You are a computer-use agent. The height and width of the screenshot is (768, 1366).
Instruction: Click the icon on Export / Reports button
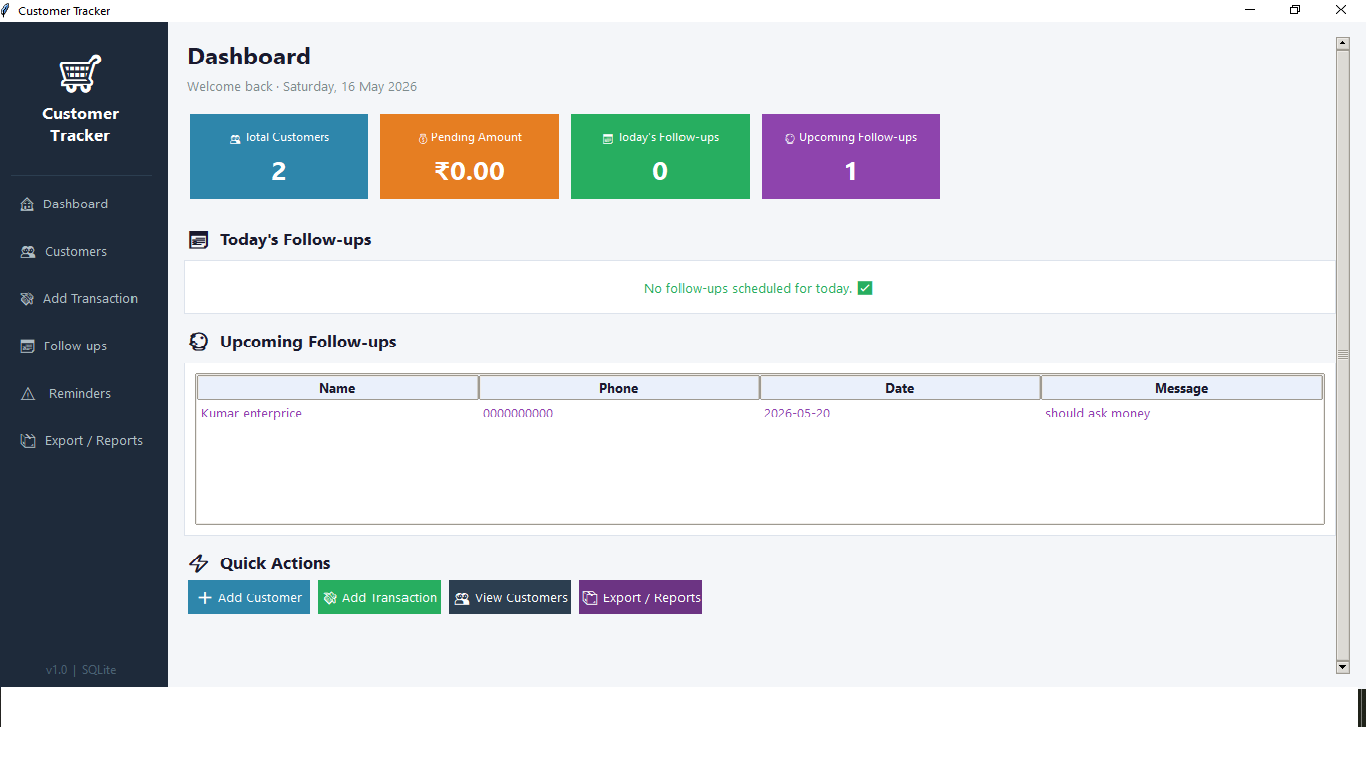click(590, 598)
